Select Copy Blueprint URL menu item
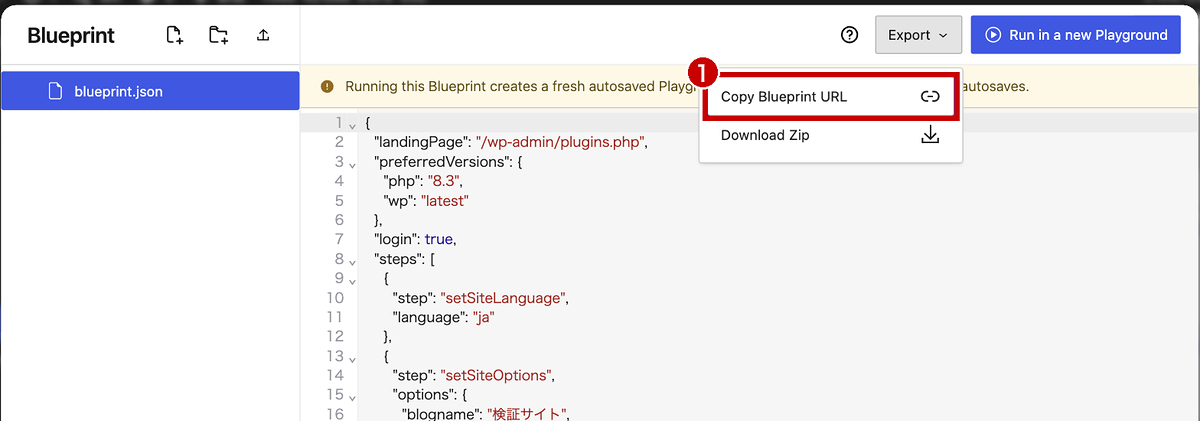Screen dimensions: 1200x421 [830, 97]
